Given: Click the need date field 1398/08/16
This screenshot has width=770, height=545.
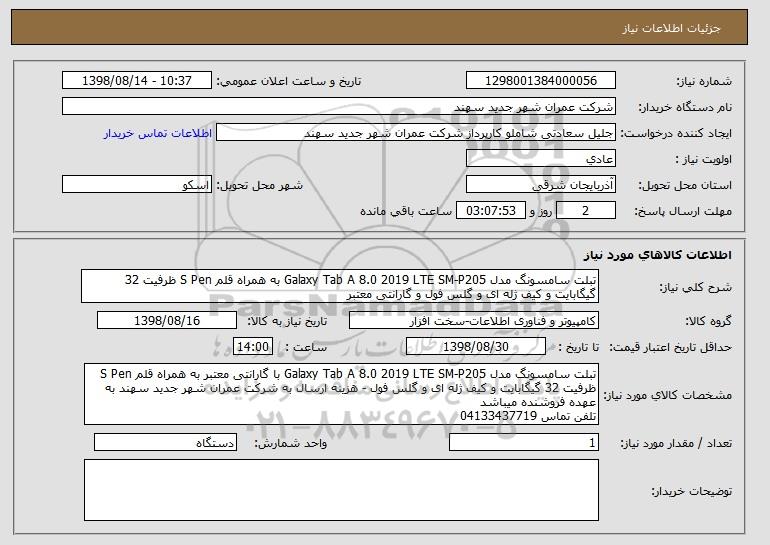Looking at the screenshot, I should (x=167, y=321).
